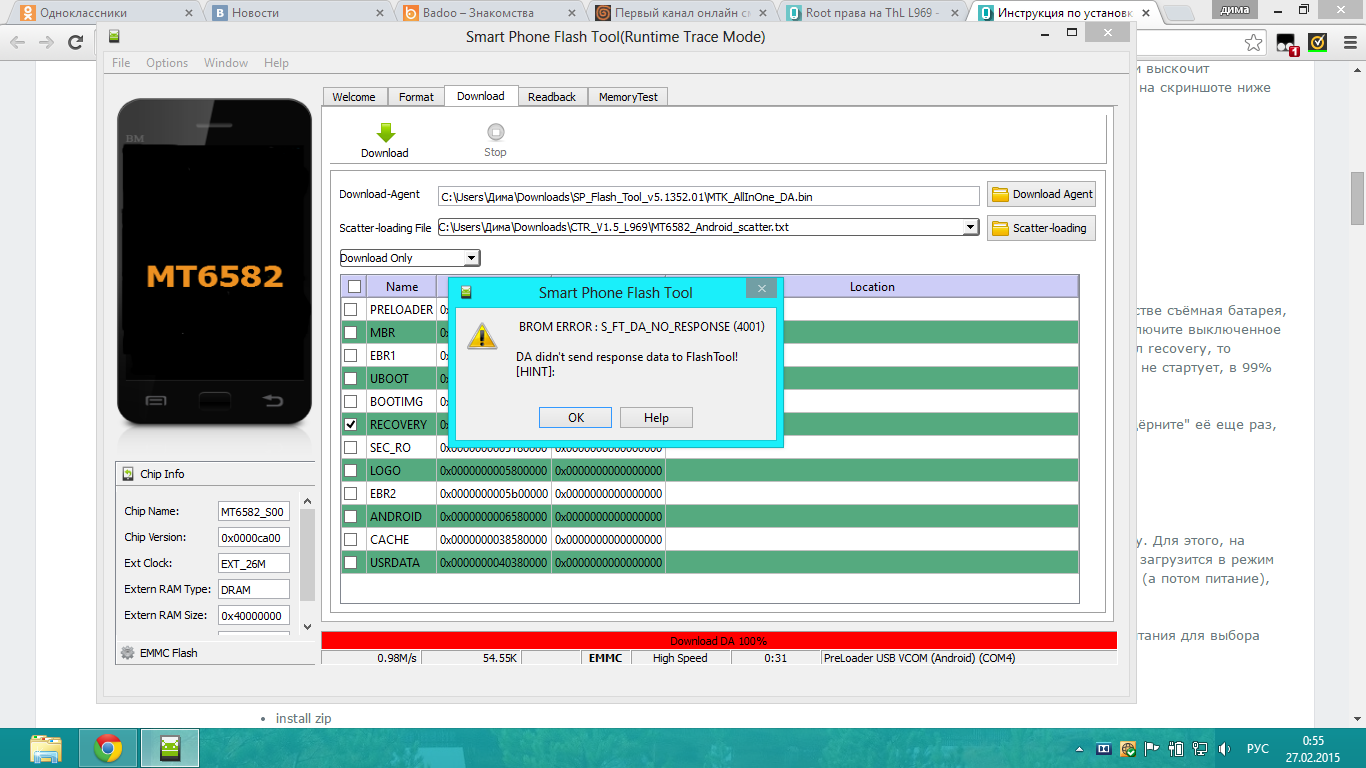Click the bookmark star in address bar
This screenshot has width=1366, height=768.
[x=1253, y=43]
